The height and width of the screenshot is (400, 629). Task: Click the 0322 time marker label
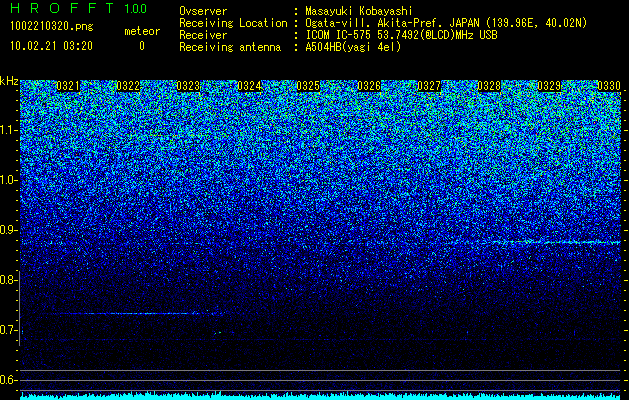[128, 86]
